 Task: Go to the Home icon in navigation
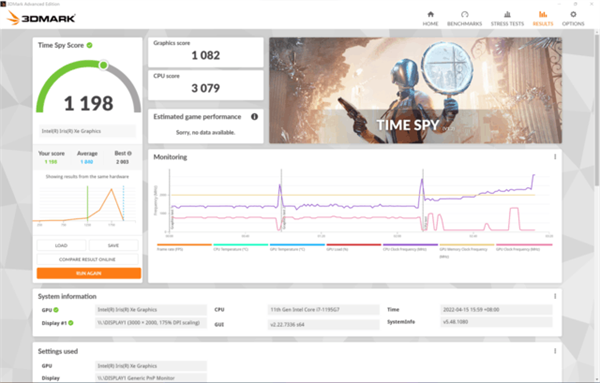430,15
